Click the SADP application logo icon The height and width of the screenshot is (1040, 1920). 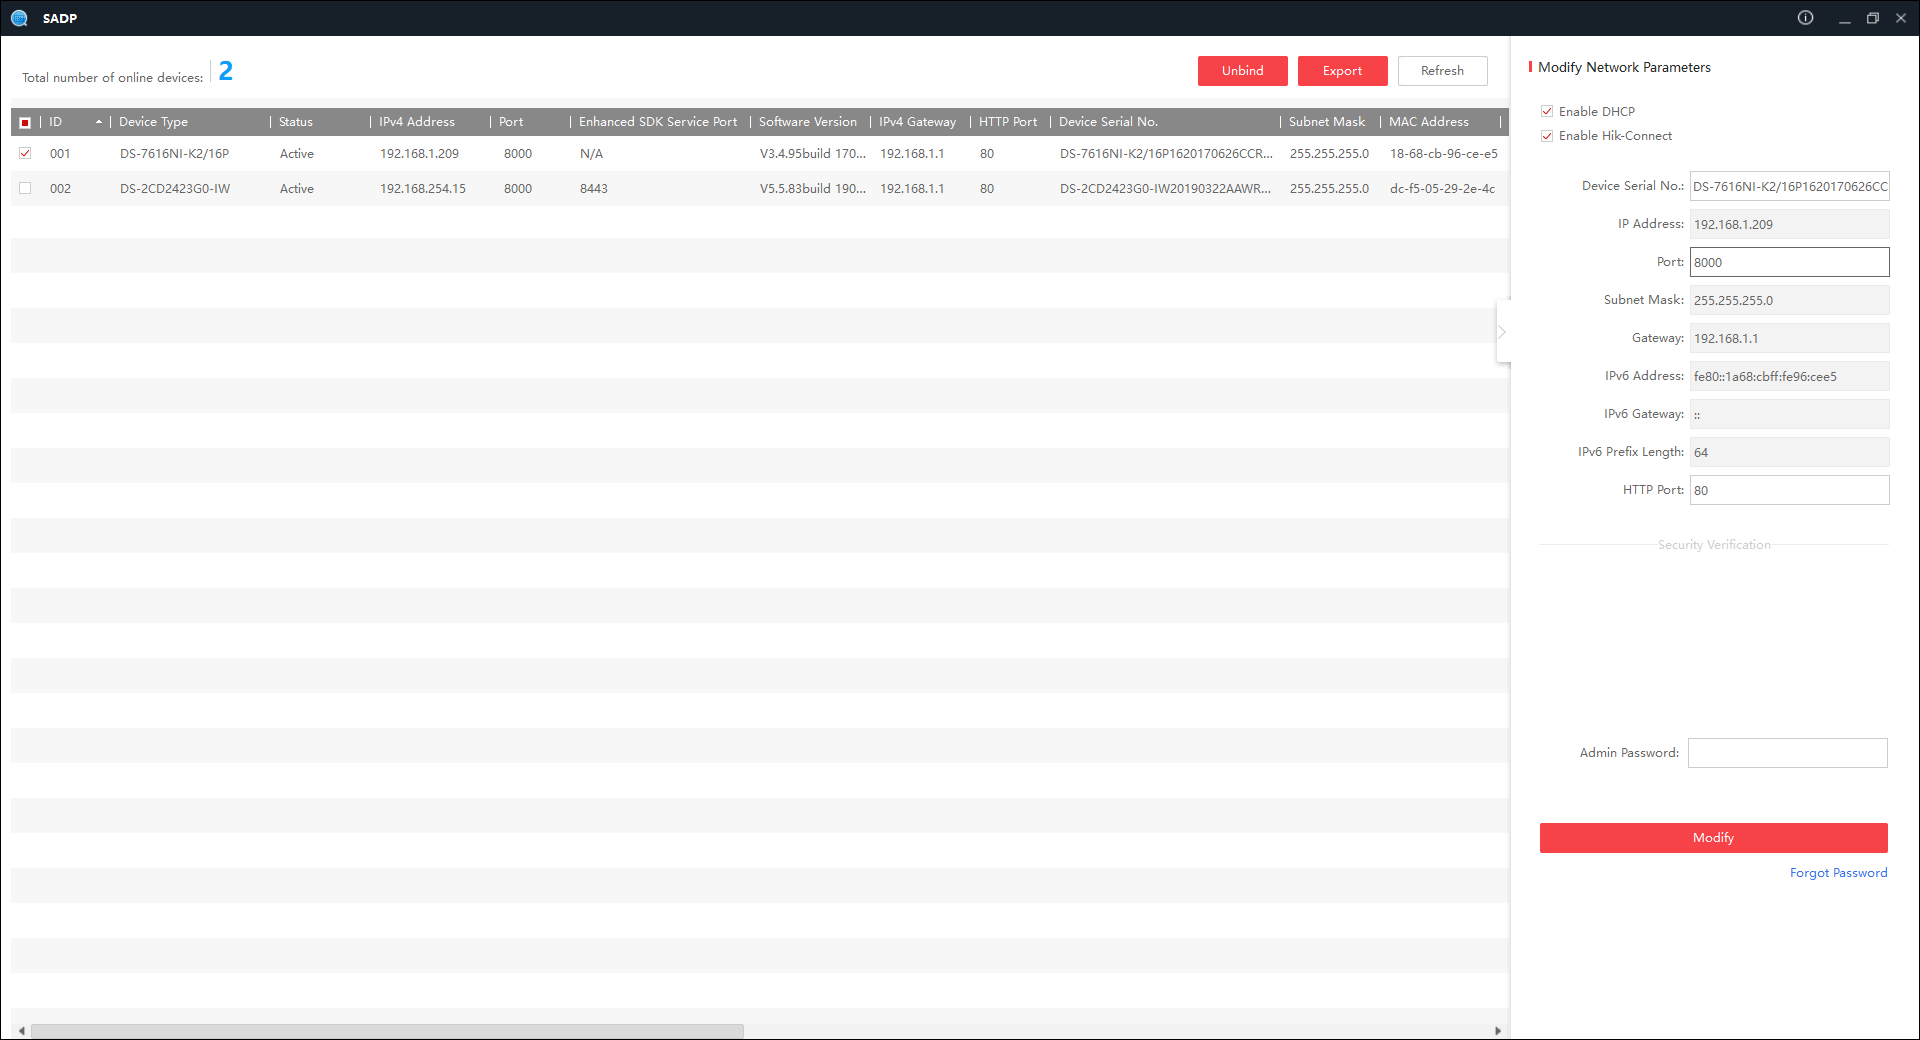[x=19, y=18]
